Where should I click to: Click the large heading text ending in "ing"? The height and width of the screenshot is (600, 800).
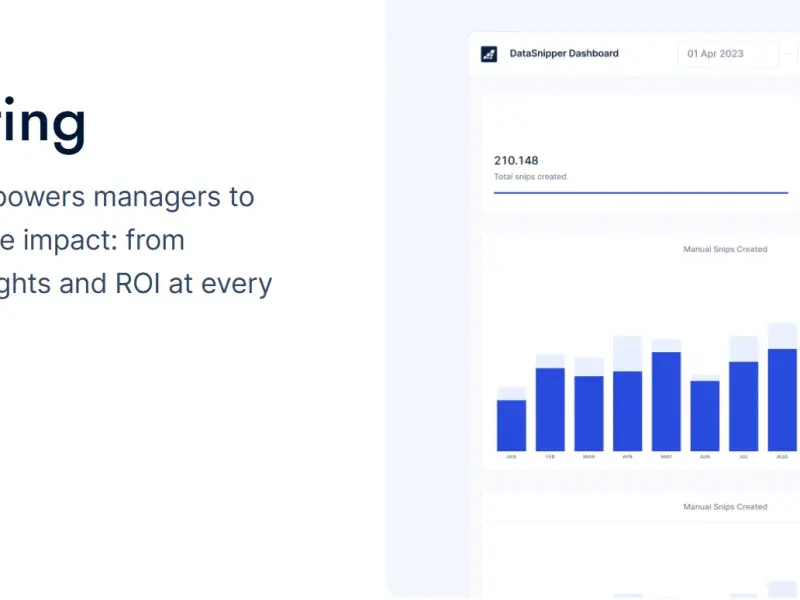pyautogui.click(x=43, y=122)
